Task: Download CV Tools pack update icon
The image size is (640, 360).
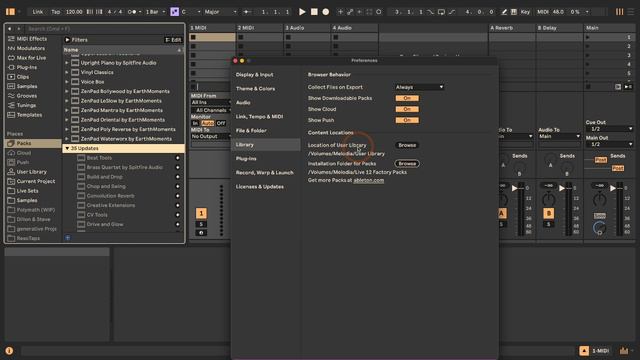Action: click(178, 215)
